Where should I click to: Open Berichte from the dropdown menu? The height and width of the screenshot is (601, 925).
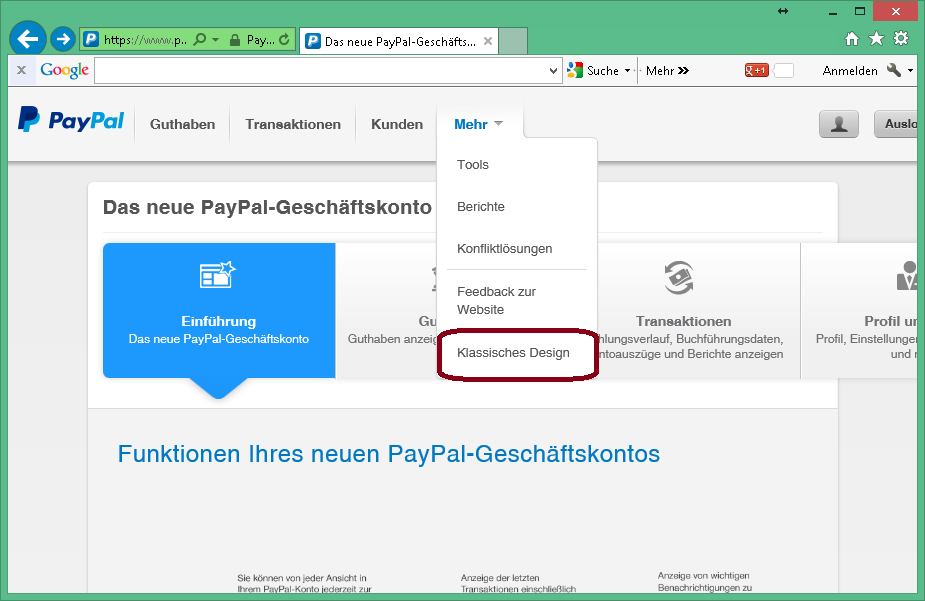481,207
